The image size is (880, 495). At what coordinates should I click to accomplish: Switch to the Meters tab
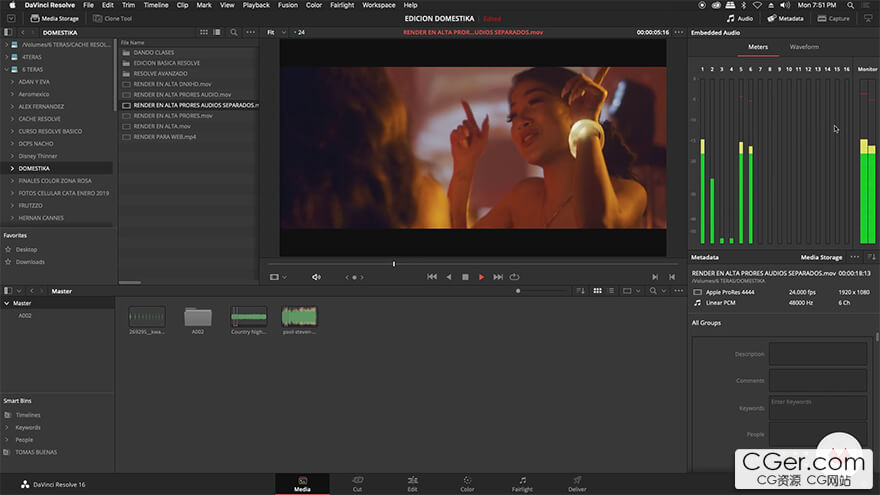tap(758, 47)
